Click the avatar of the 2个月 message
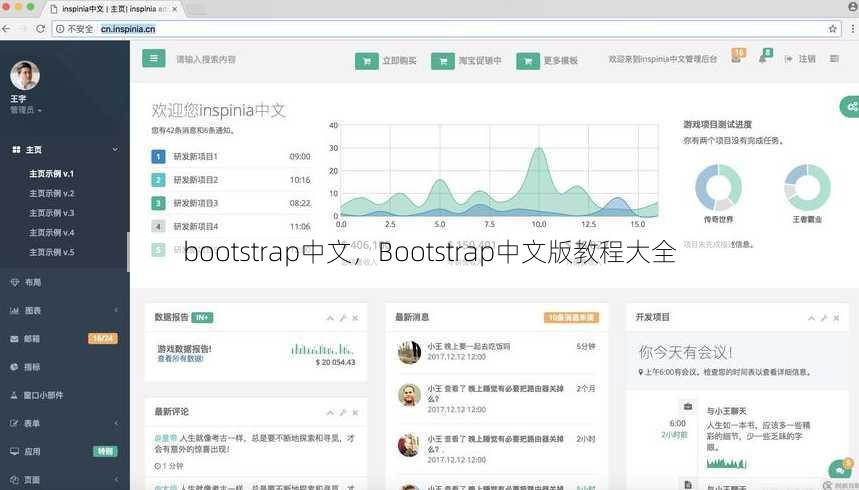 tap(409, 395)
